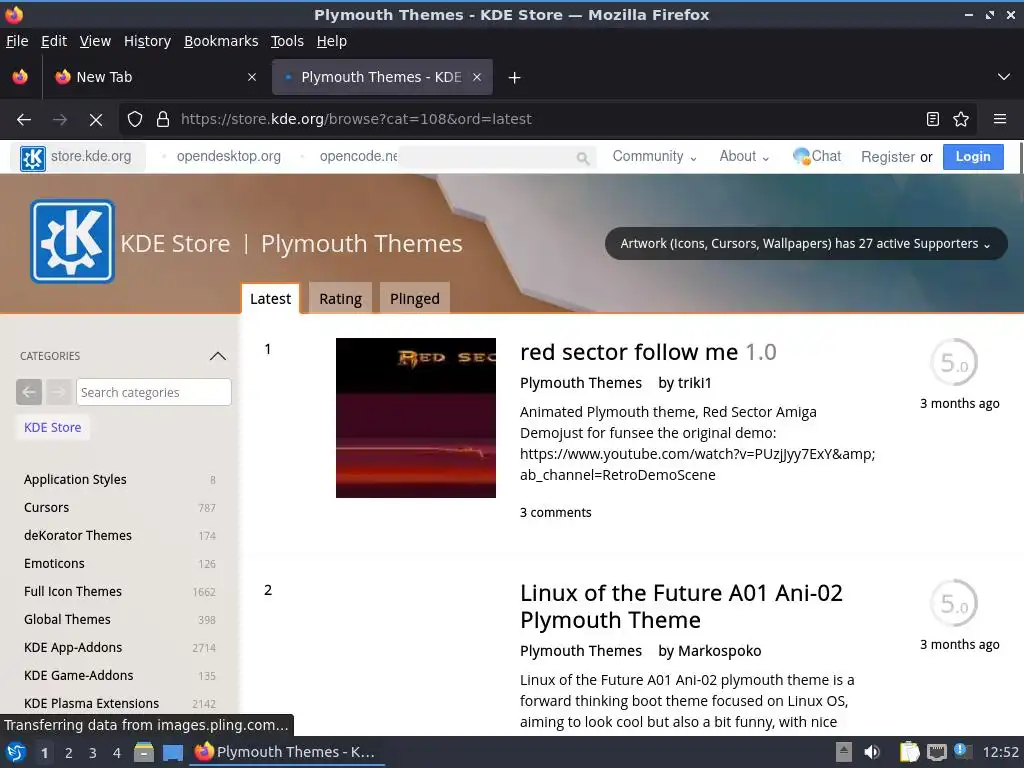Click the store.kde.org KDE logo icon
The width and height of the screenshot is (1024, 768).
[x=33, y=157]
